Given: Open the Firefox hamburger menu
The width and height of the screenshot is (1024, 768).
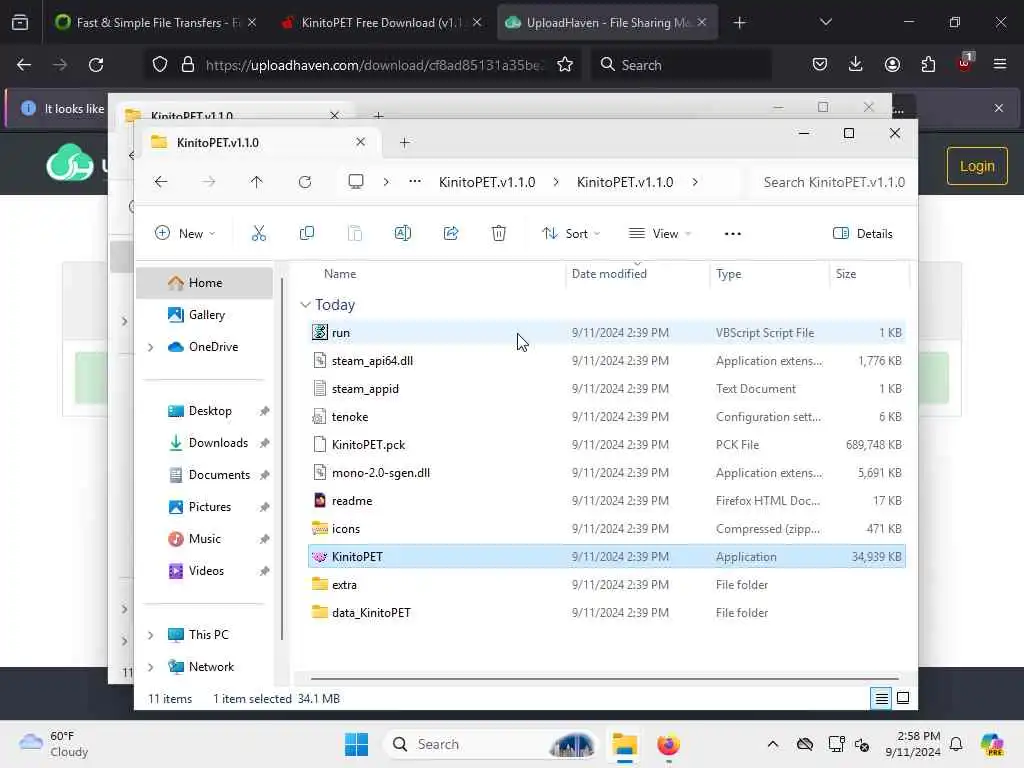Looking at the screenshot, I should click(x=1000, y=65).
